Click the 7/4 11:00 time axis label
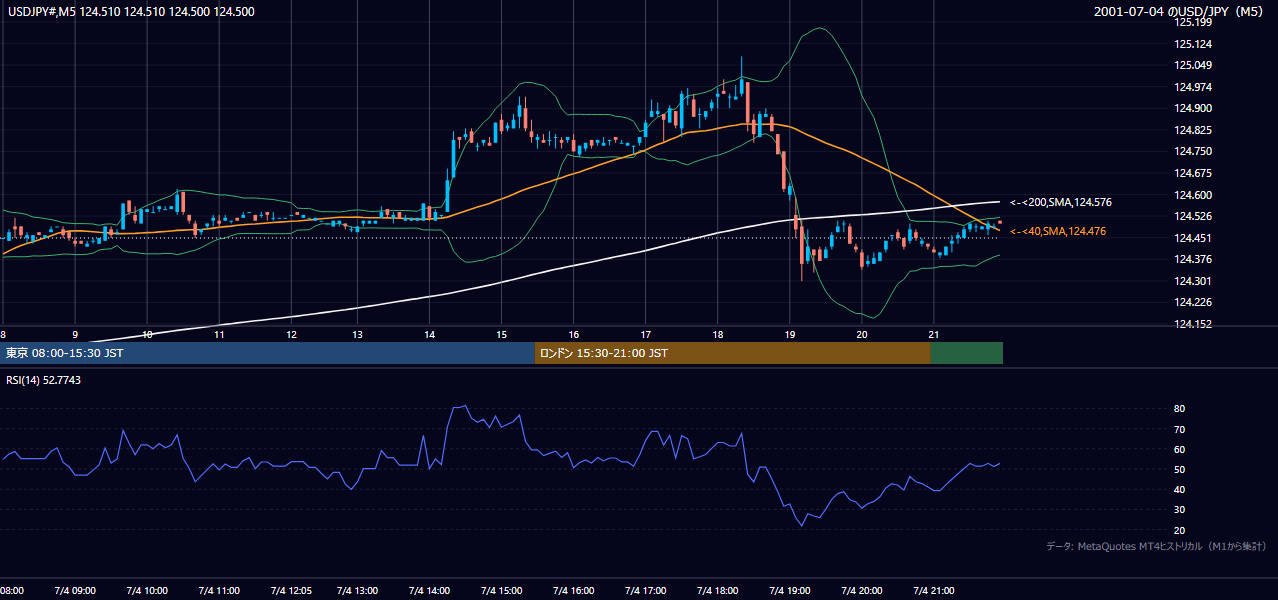Image resolution: width=1278 pixels, height=600 pixels. [x=218, y=591]
